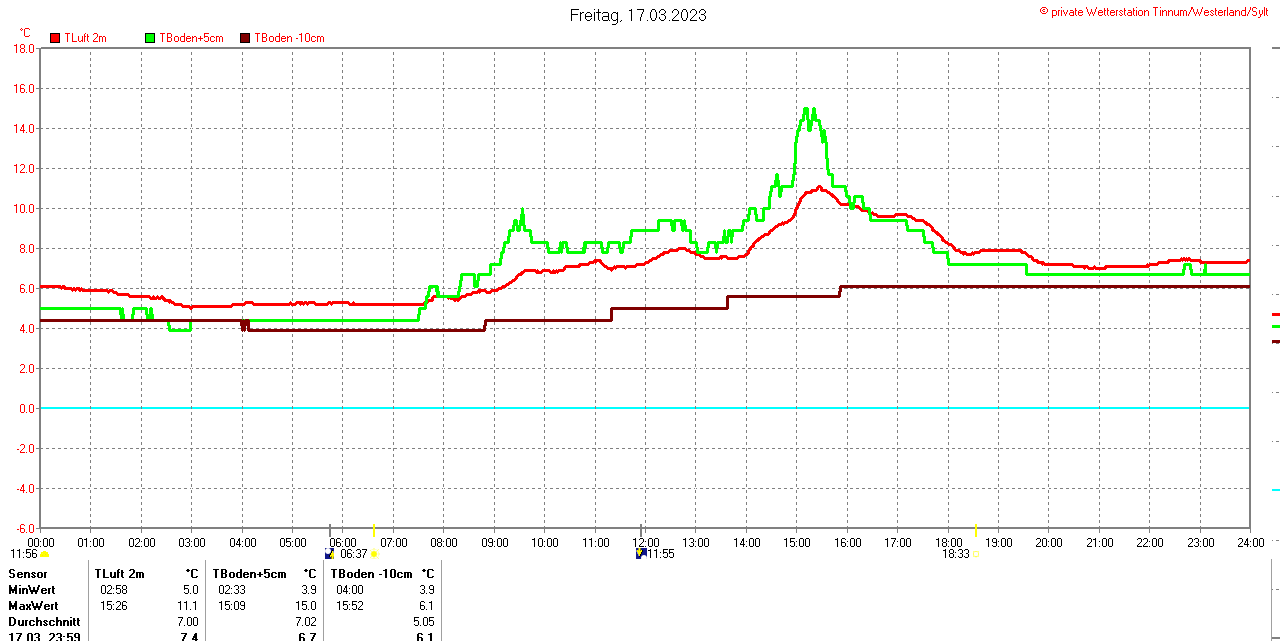Viewport: 1280px width, 641px height.
Task: Click the Sensor header in statistics table
Action: click(x=27, y=574)
